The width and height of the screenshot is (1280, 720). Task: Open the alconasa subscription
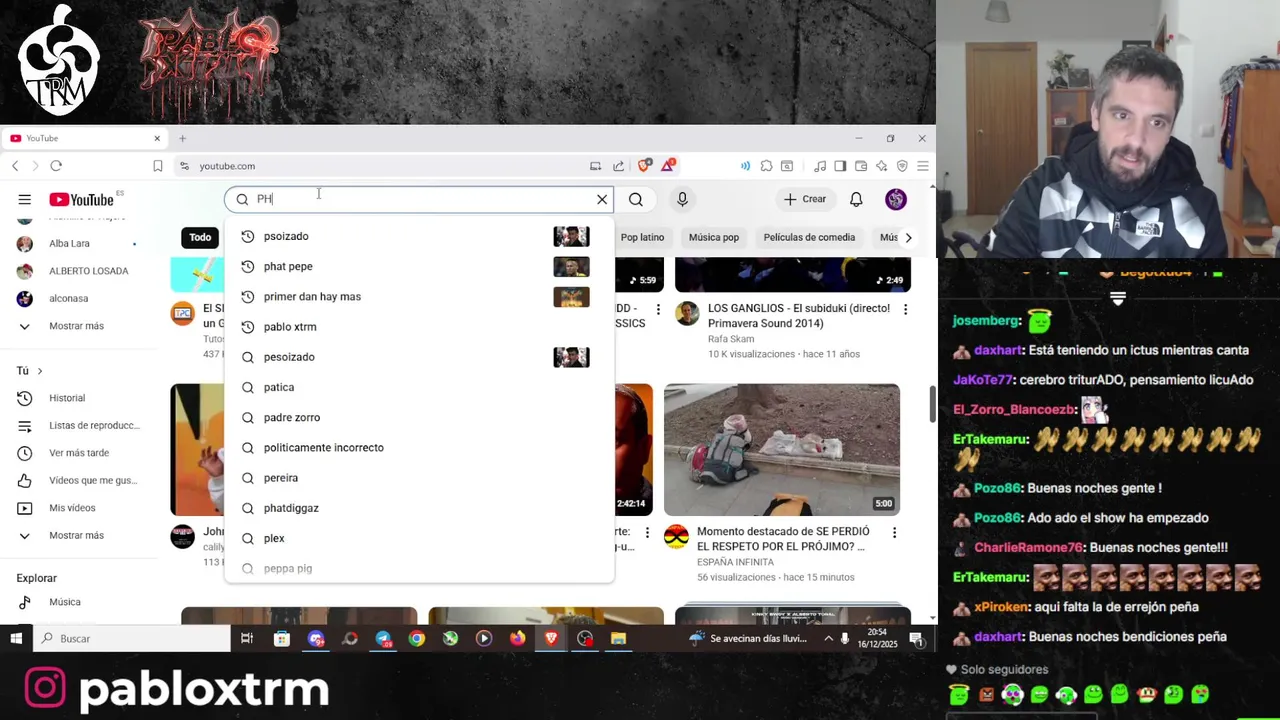coord(78,298)
